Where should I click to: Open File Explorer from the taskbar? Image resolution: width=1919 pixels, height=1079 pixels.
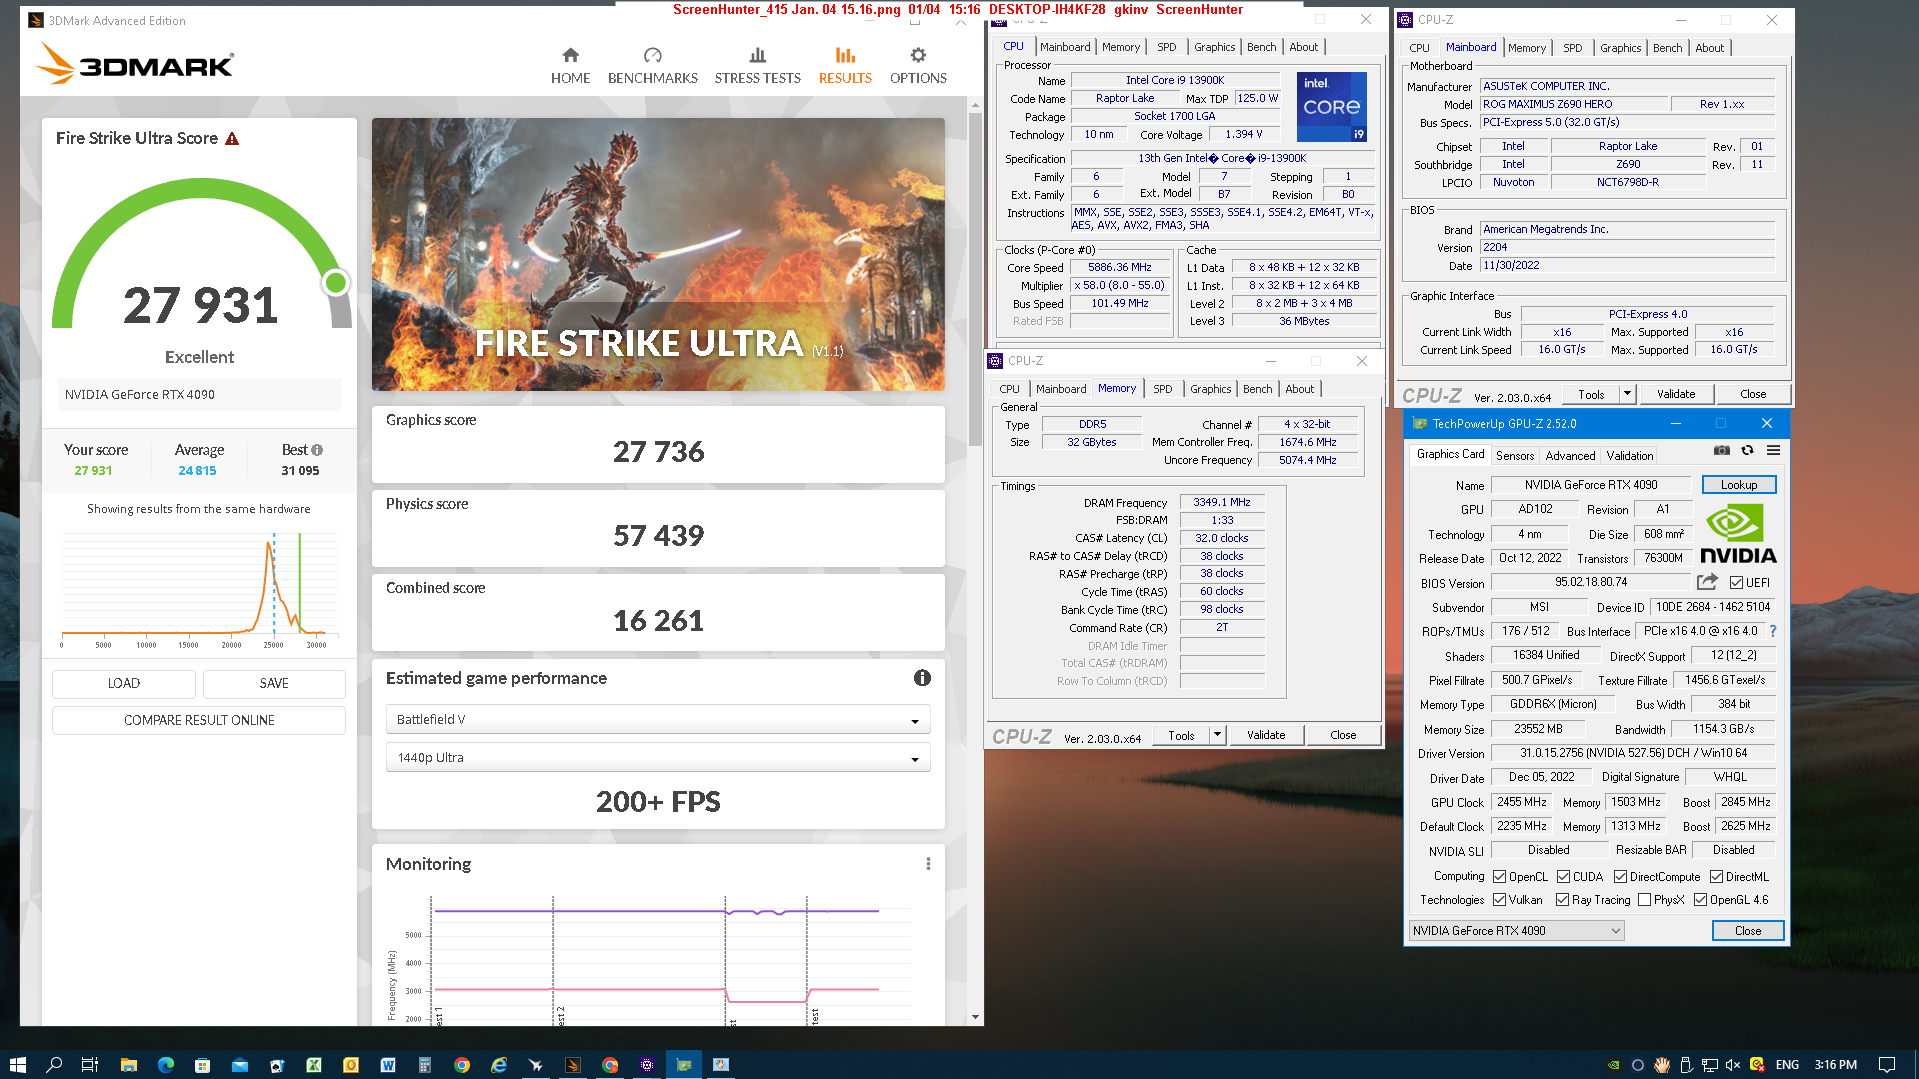[x=128, y=1065]
